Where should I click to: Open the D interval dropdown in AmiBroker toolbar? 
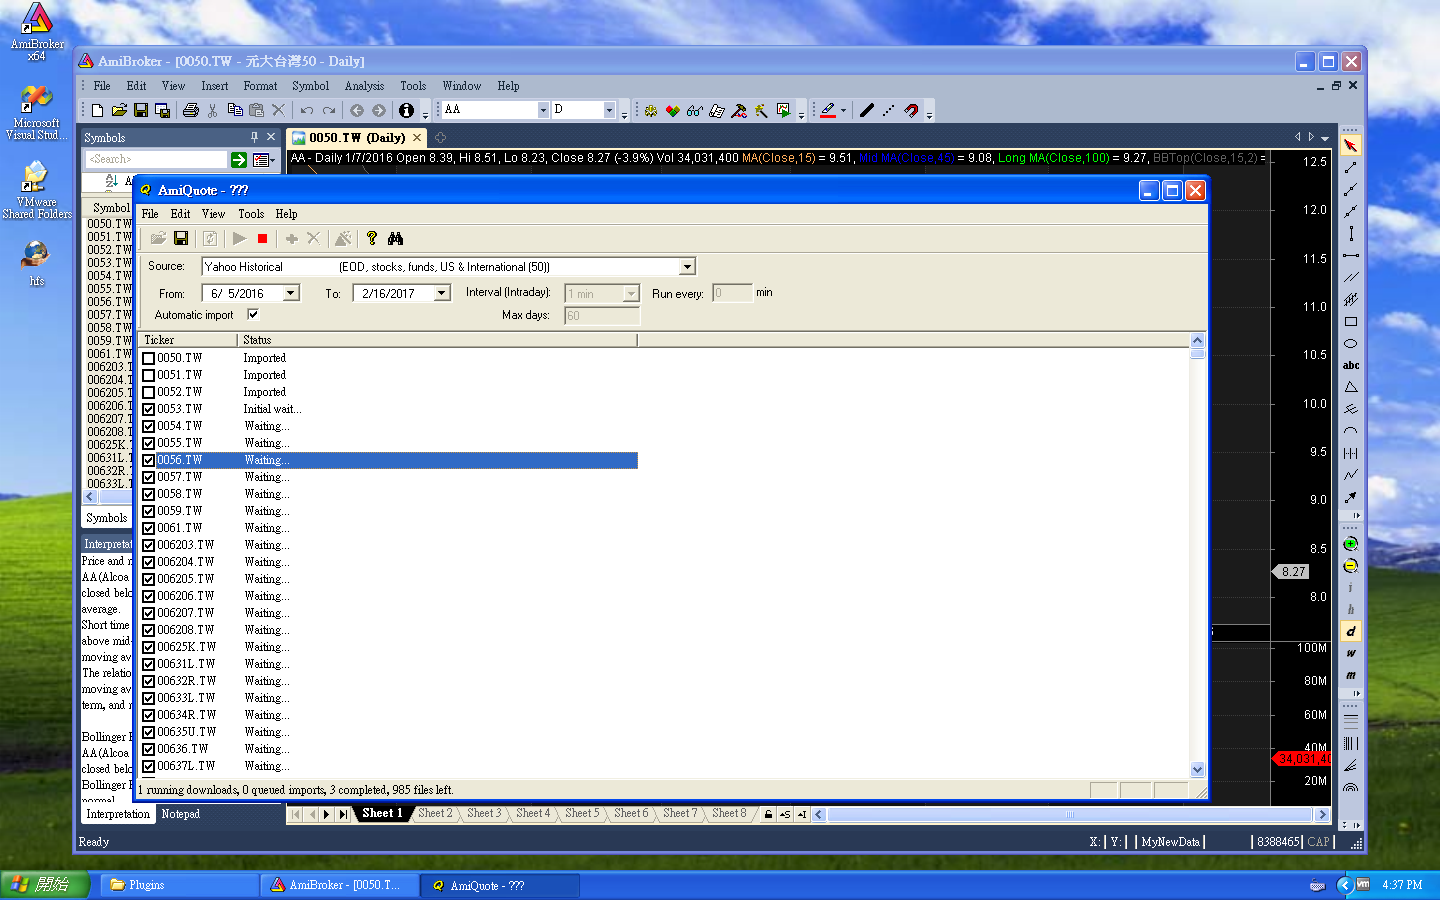pyautogui.click(x=609, y=110)
